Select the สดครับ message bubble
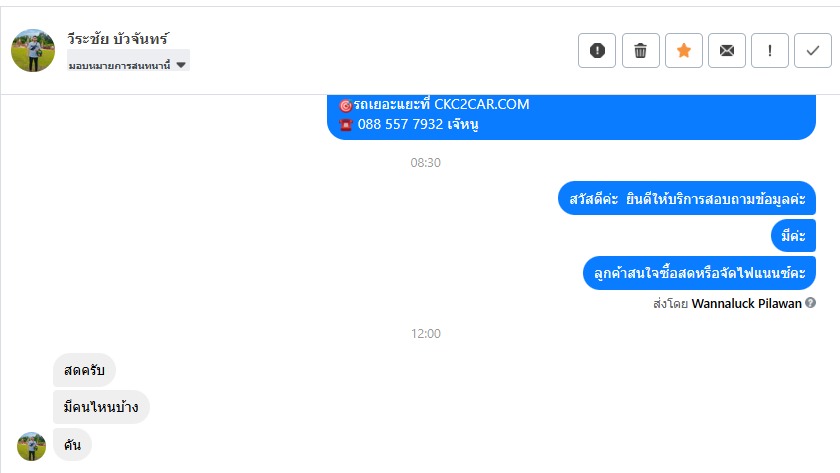This screenshot has width=840, height=473. (84, 370)
